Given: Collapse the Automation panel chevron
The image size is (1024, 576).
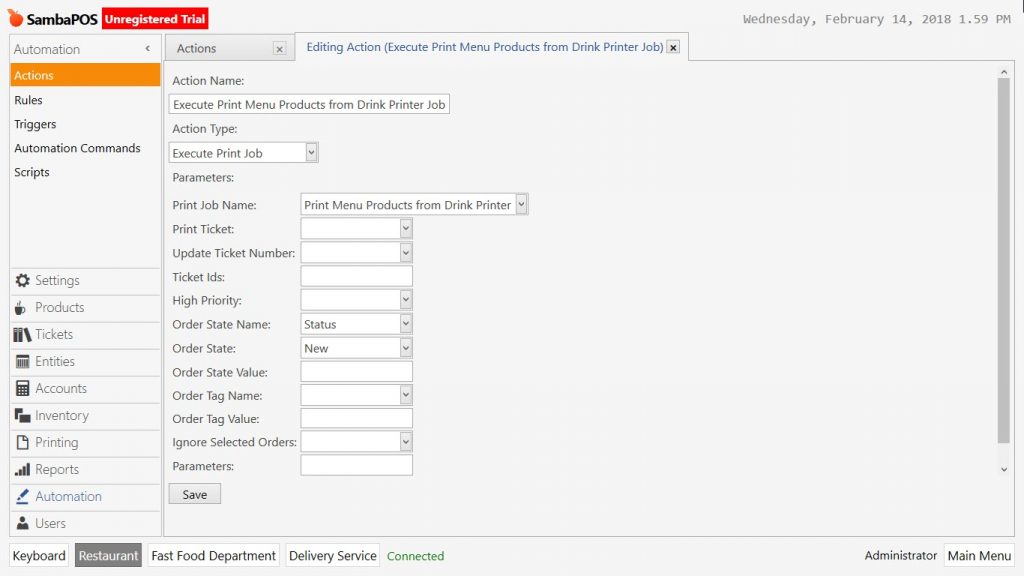Looking at the screenshot, I should click(148, 48).
